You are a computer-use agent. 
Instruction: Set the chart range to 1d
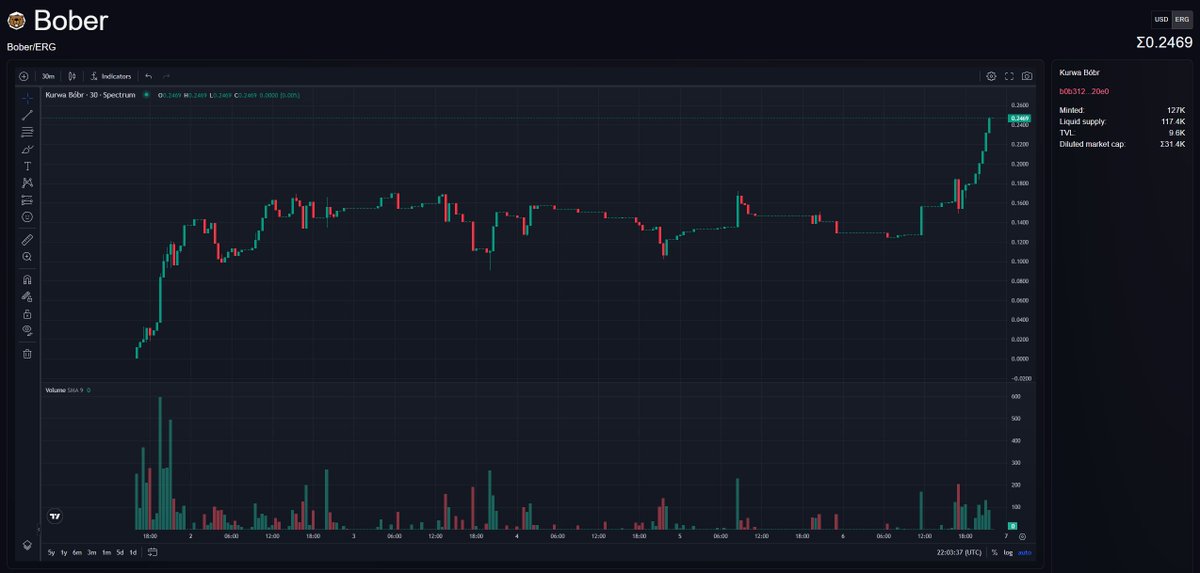(x=133, y=552)
